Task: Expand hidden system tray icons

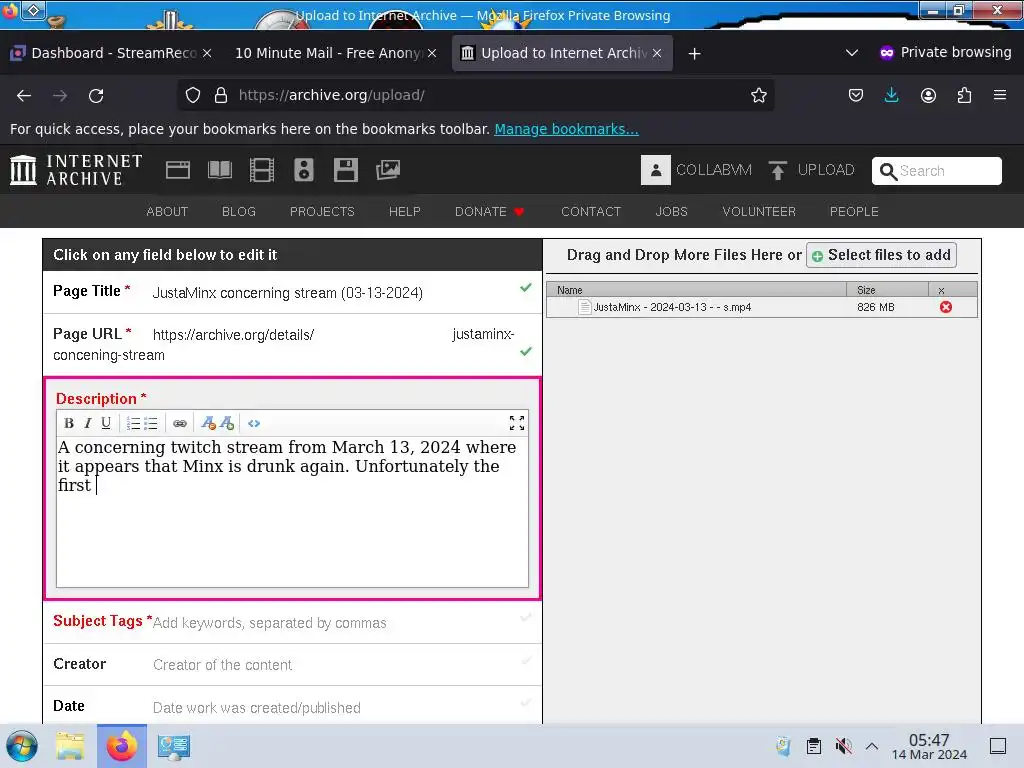Action: (872, 746)
